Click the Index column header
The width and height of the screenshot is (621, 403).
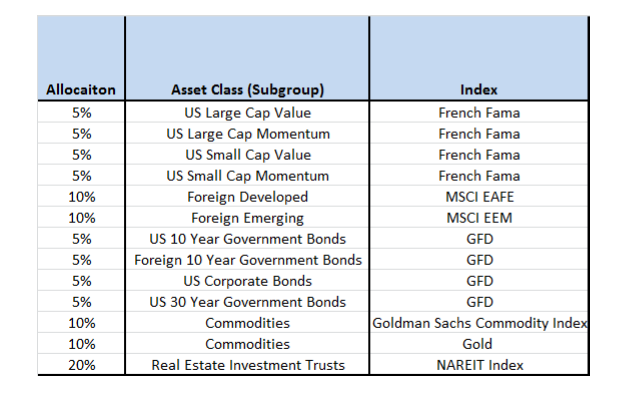pyautogui.click(x=479, y=91)
